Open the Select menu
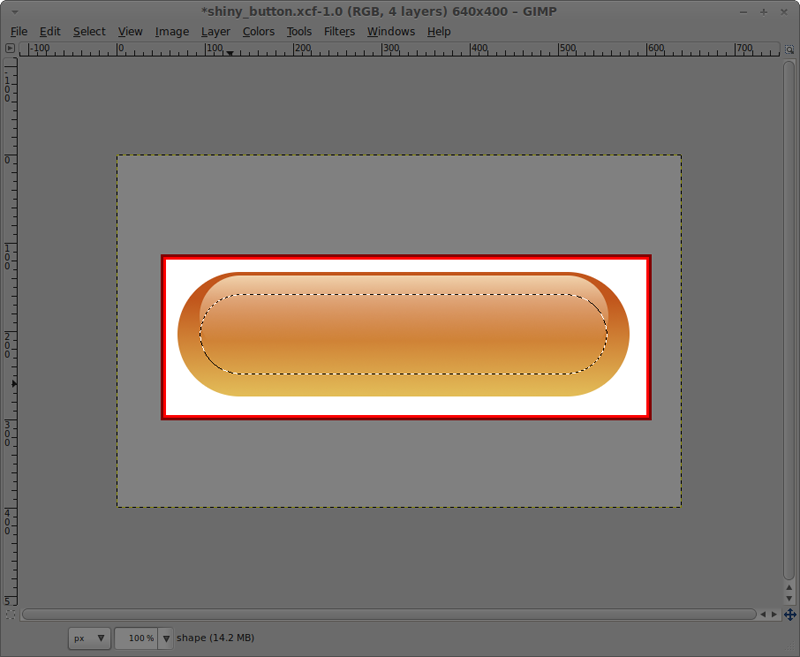800x657 pixels. tap(89, 31)
